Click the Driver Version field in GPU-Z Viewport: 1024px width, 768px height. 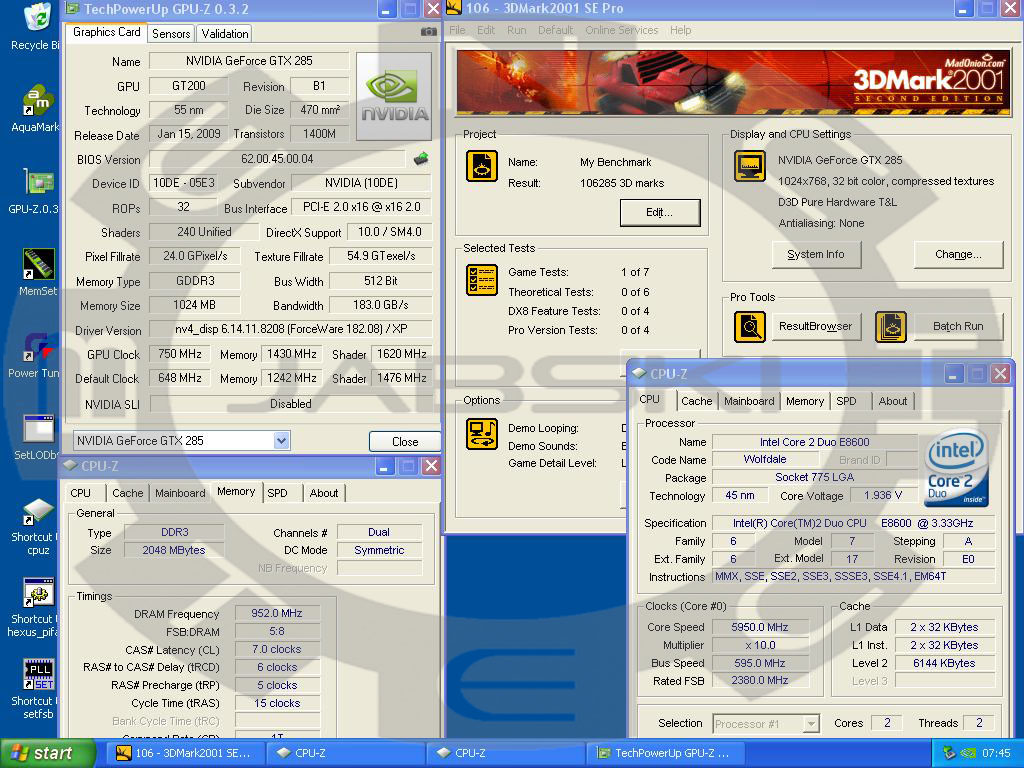click(x=291, y=329)
